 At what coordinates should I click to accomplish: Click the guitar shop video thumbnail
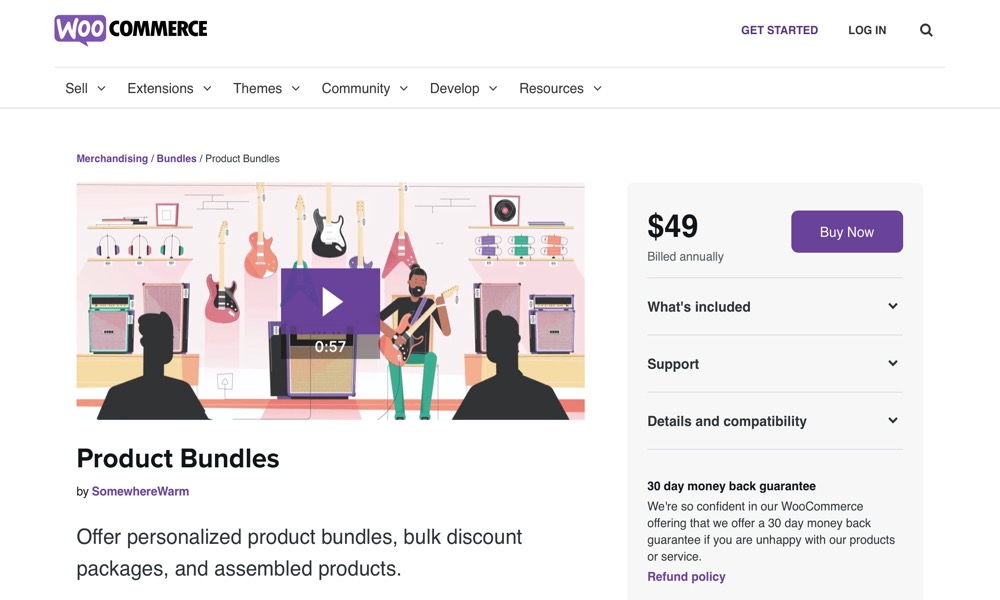click(x=330, y=302)
